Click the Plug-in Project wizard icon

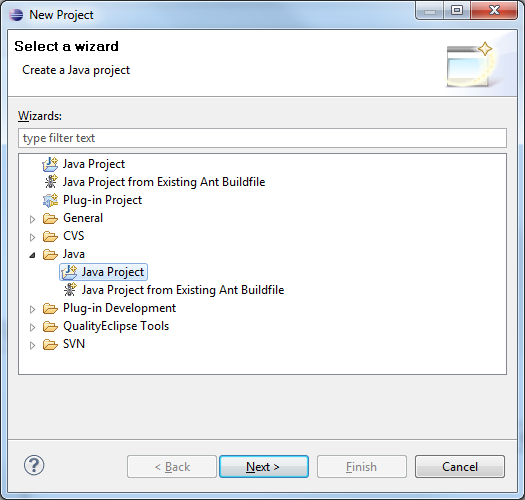(x=50, y=200)
